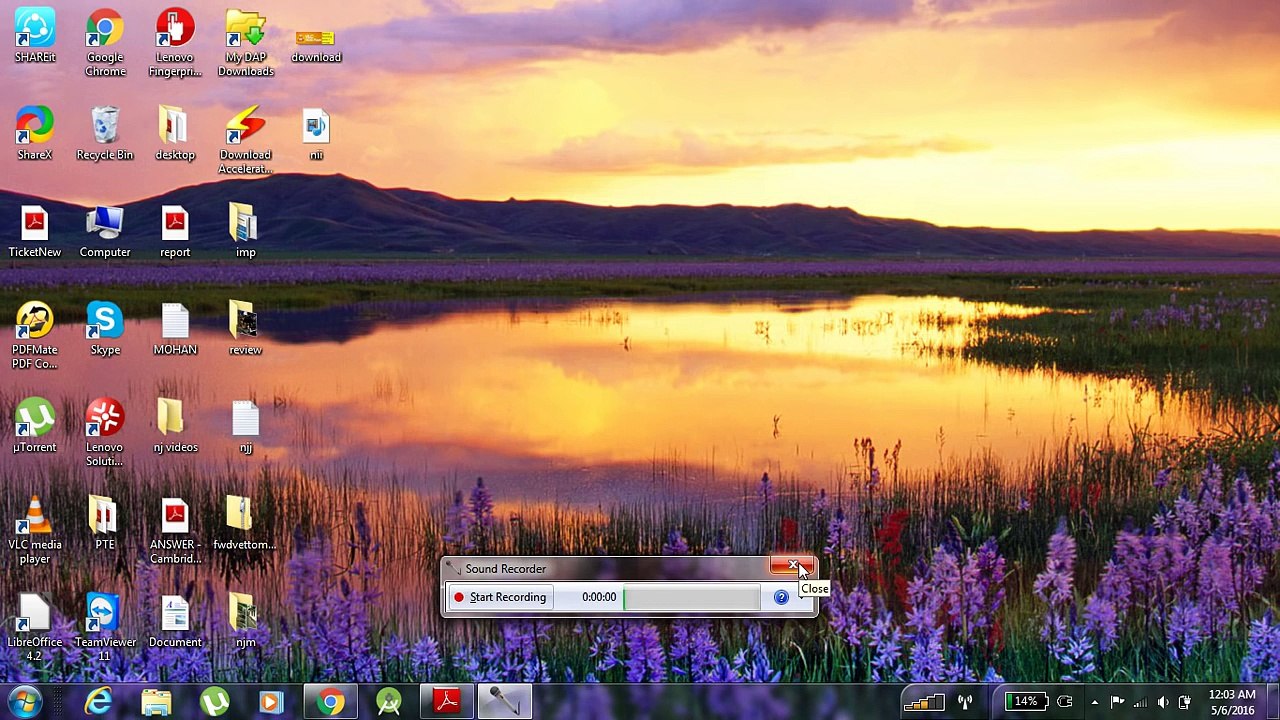Select ANSWER - Cambridge PDF file
1280x720 pixels.
(x=175, y=531)
